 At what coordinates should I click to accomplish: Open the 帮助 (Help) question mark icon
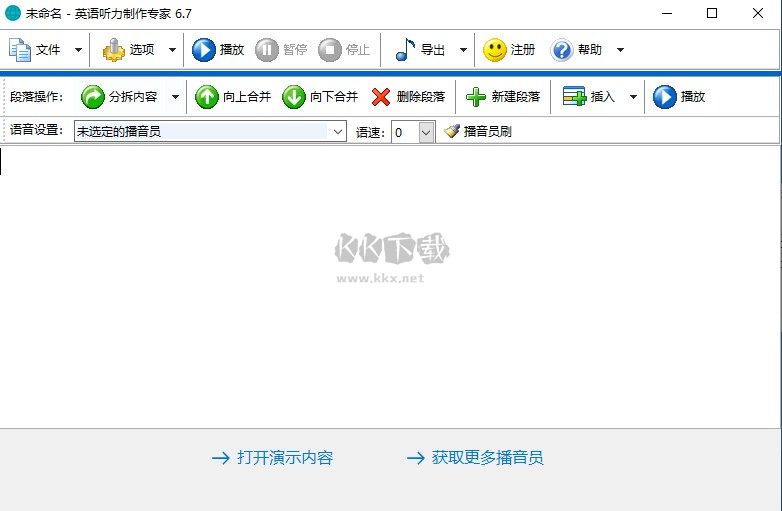(562, 50)
